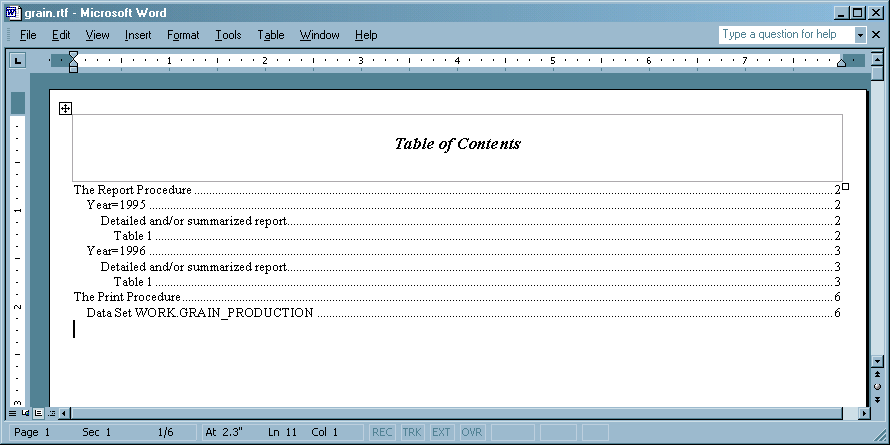890x445 pixels.
Task: Toggle REC macro recording in status bar
Action: 382,432
